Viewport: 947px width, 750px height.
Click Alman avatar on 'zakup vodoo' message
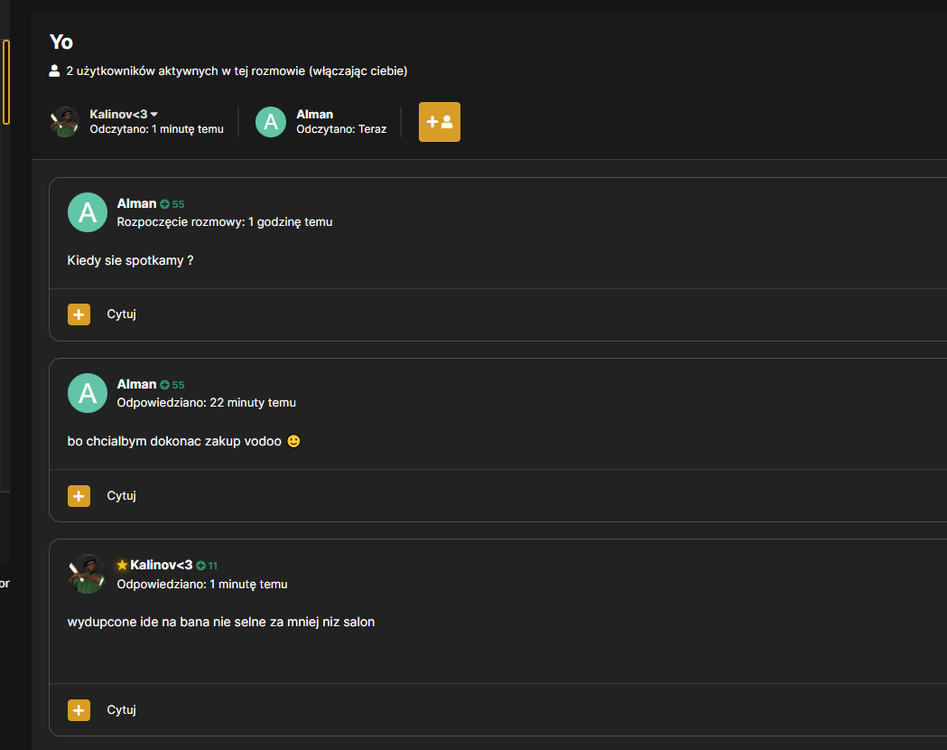coord(88,393)
